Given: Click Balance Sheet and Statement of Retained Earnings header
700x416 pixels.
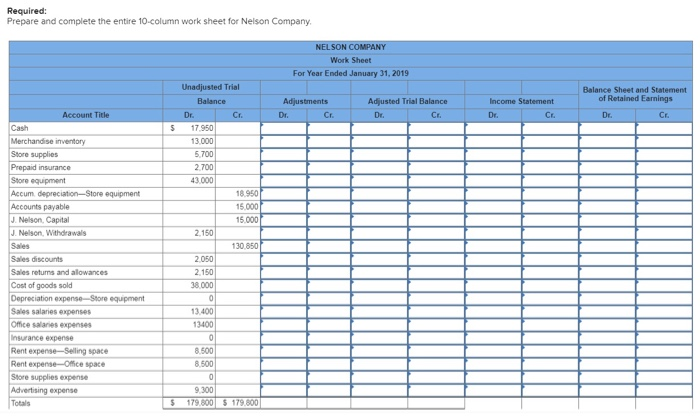Looking at the screenshot, I should [x=635, y=94].
